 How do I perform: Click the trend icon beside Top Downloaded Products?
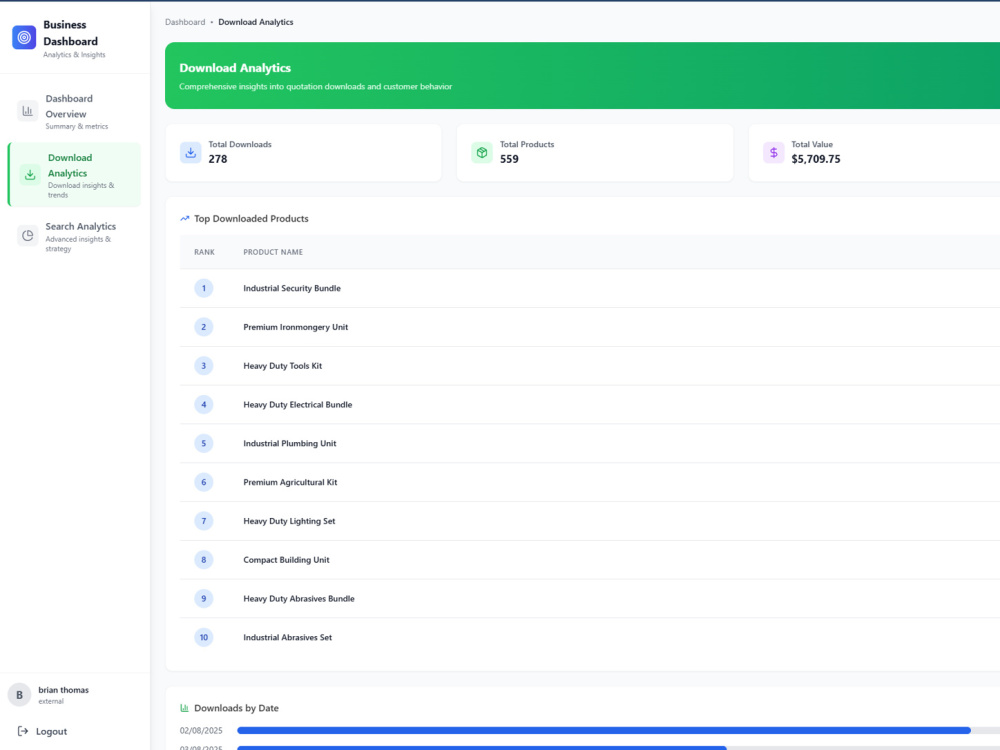[x=185, y=219]
